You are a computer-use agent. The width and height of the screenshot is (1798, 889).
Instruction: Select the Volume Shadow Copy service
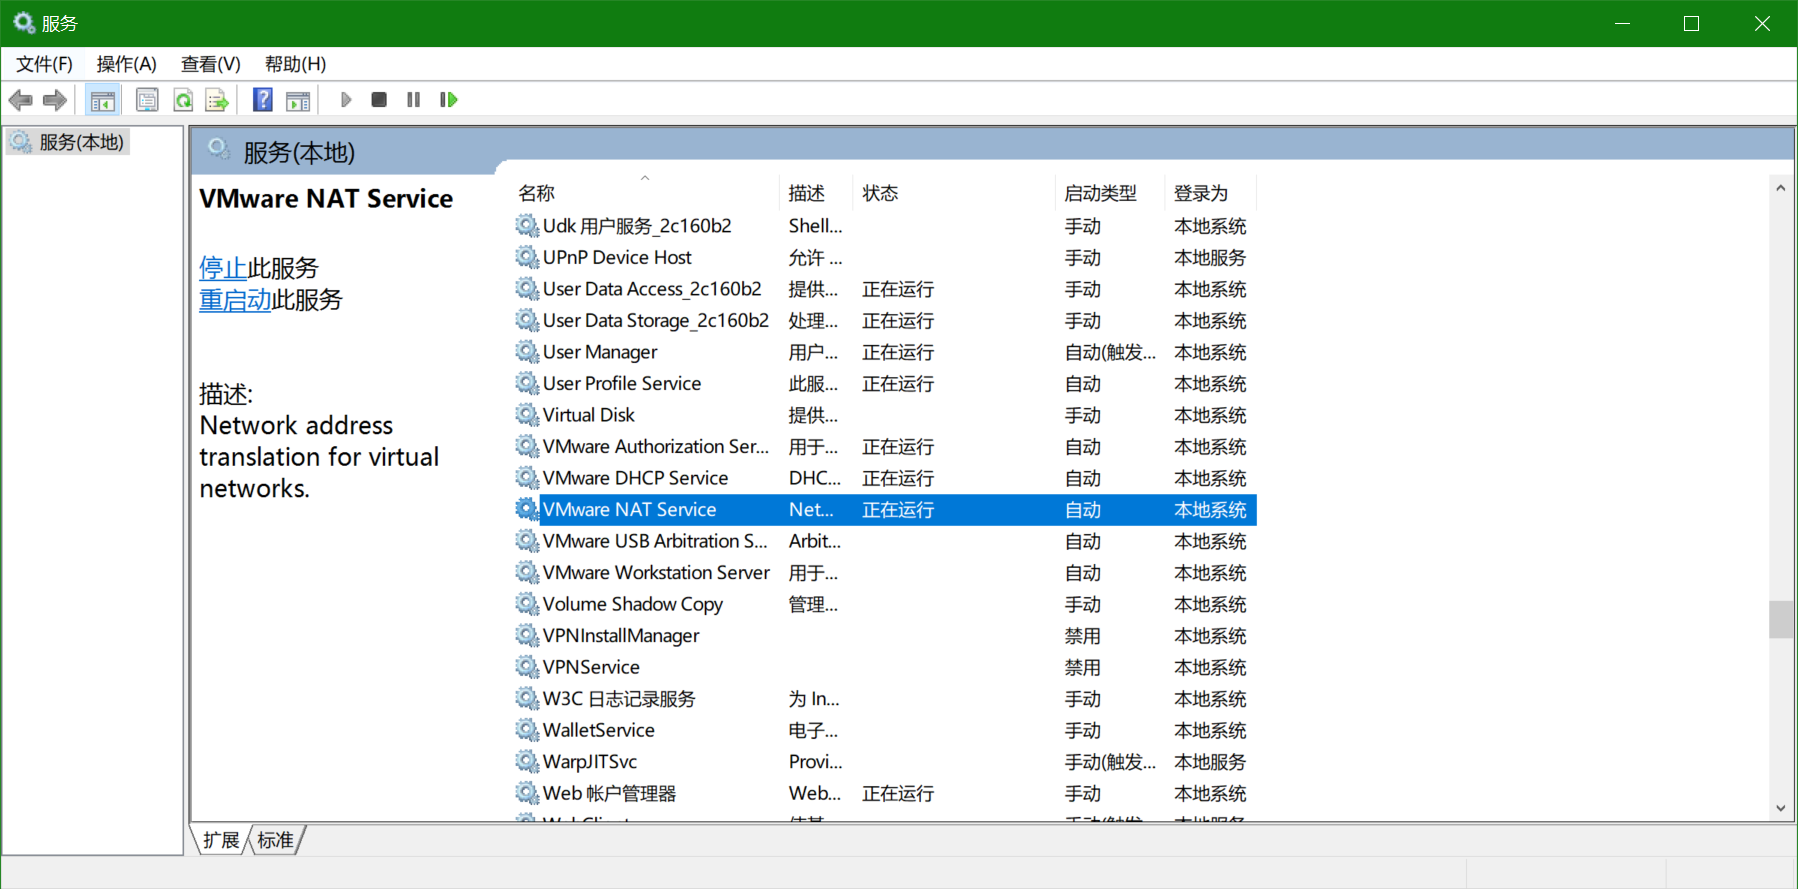(x=884, y=604)
